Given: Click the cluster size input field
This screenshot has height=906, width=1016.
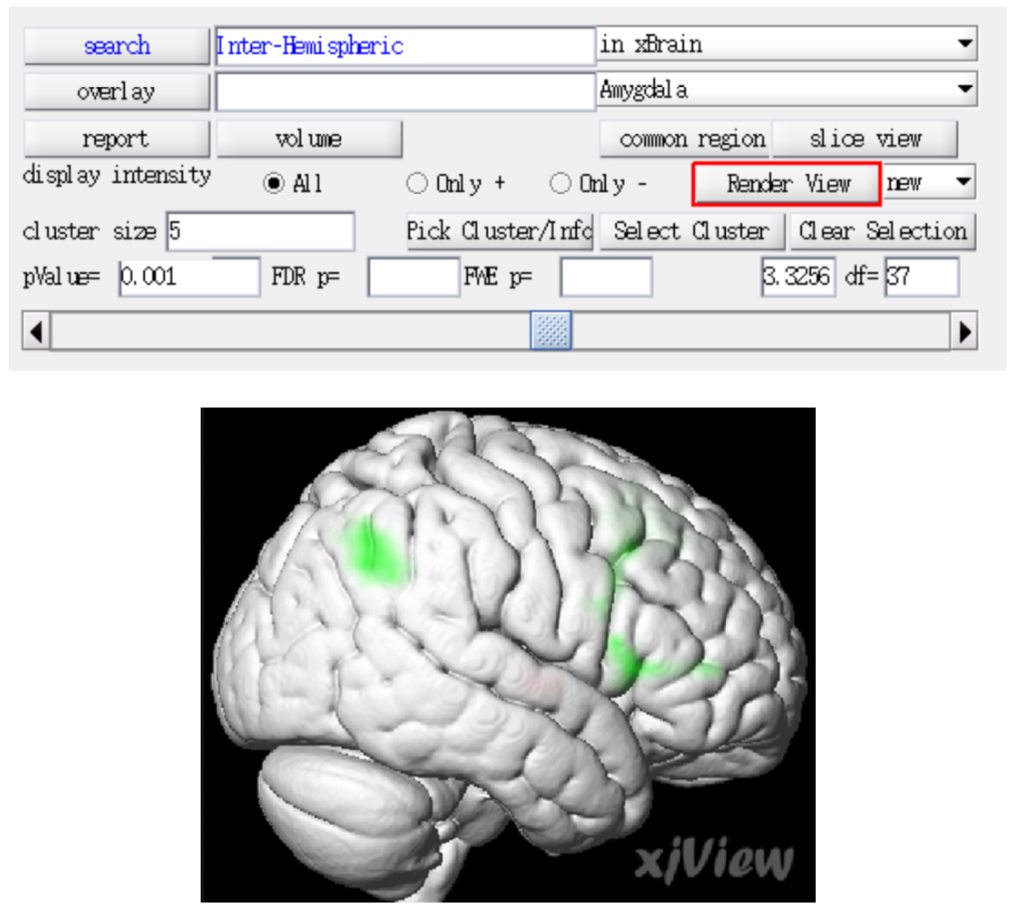Looking at the screenshot, I should (260, 231).
